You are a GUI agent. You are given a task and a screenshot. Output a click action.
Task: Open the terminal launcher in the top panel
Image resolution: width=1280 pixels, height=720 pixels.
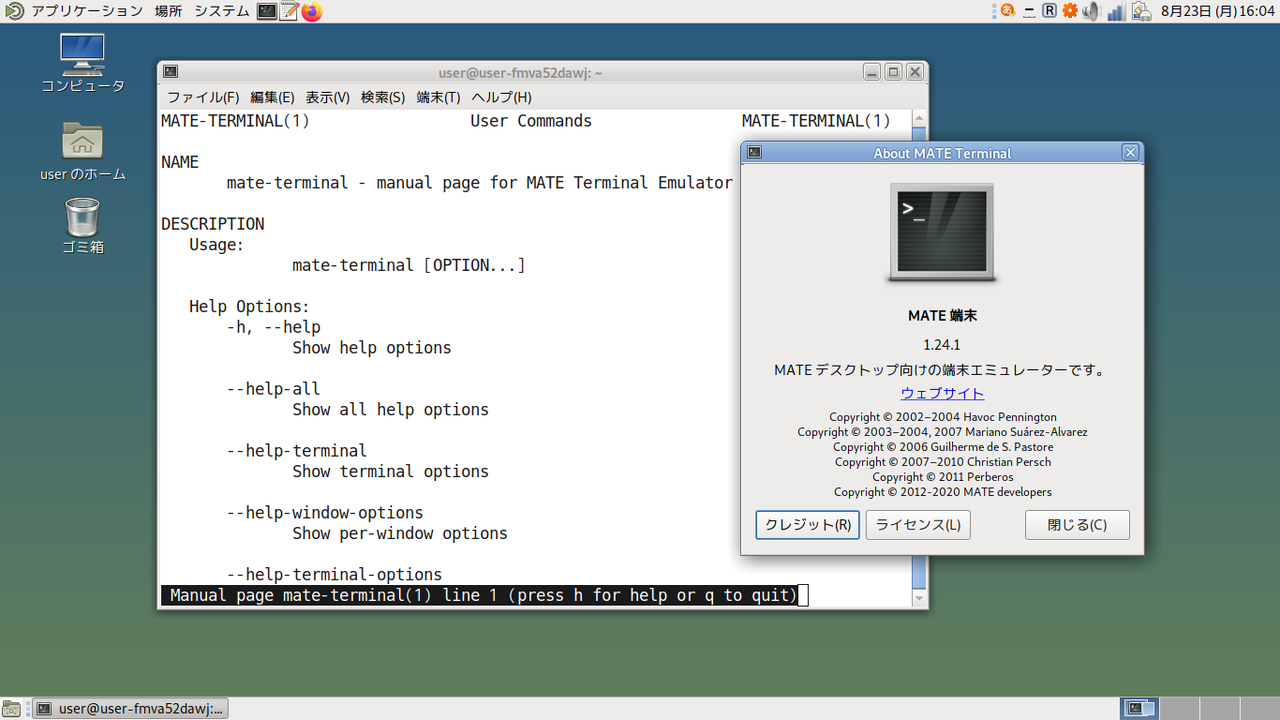click(267, 11)
